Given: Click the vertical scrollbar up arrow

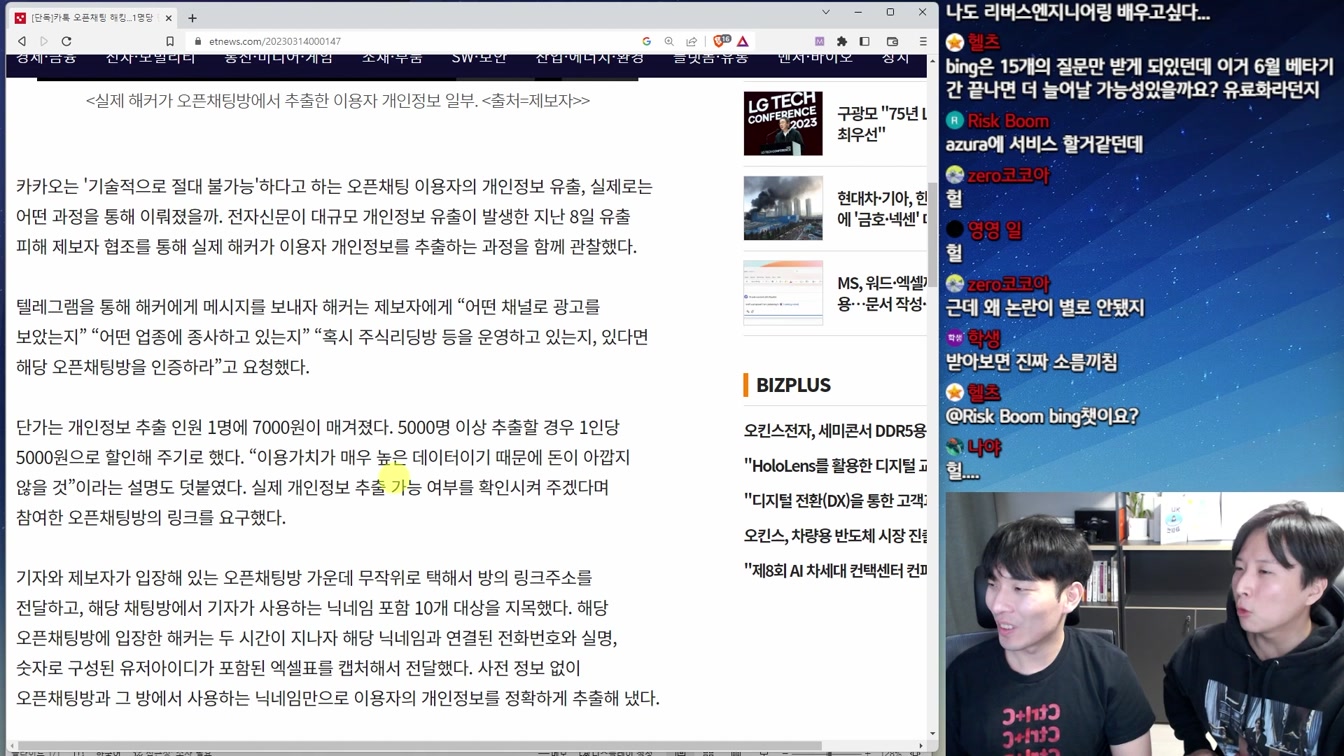Looking at the screenshot, I should tap(932, 61).
